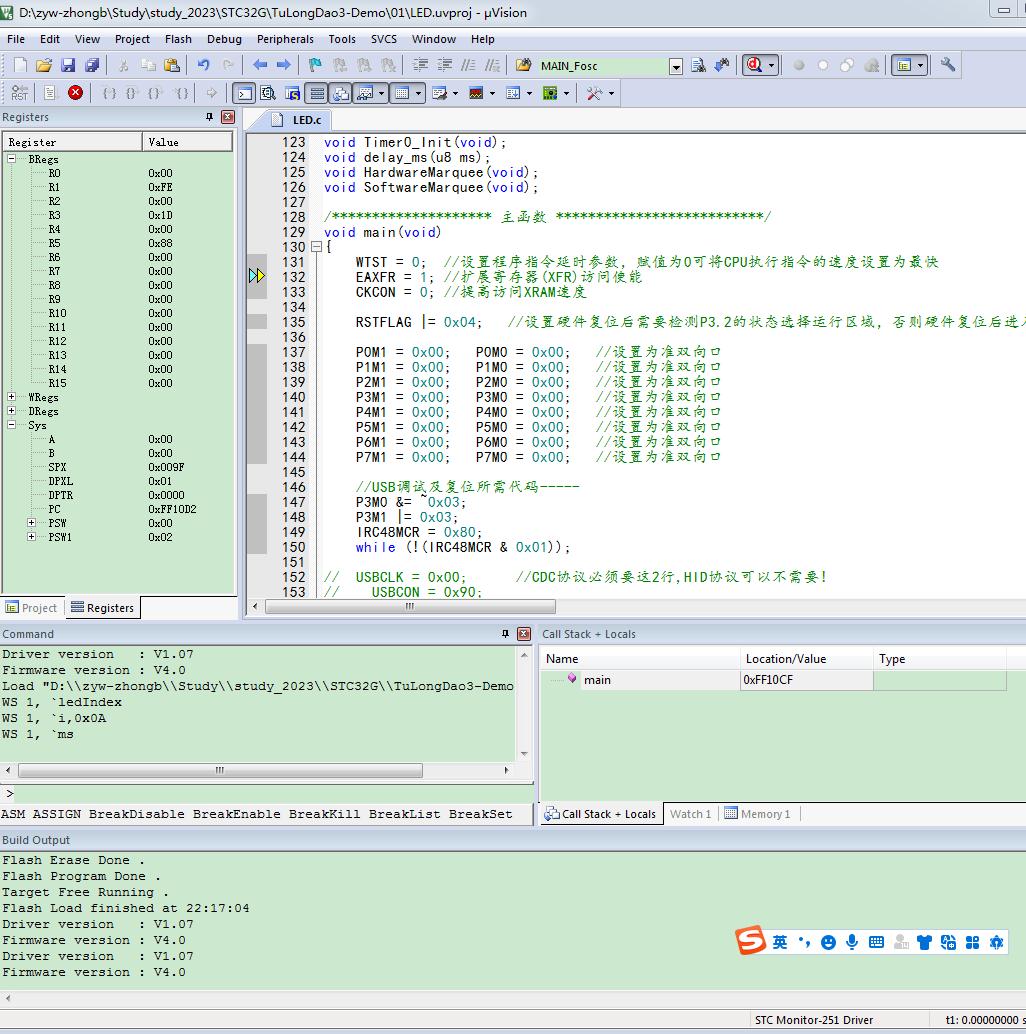The image size is (1026, 1034).
Task: Switch to the Watch 1 tab
Action: [x=690, y=814]
